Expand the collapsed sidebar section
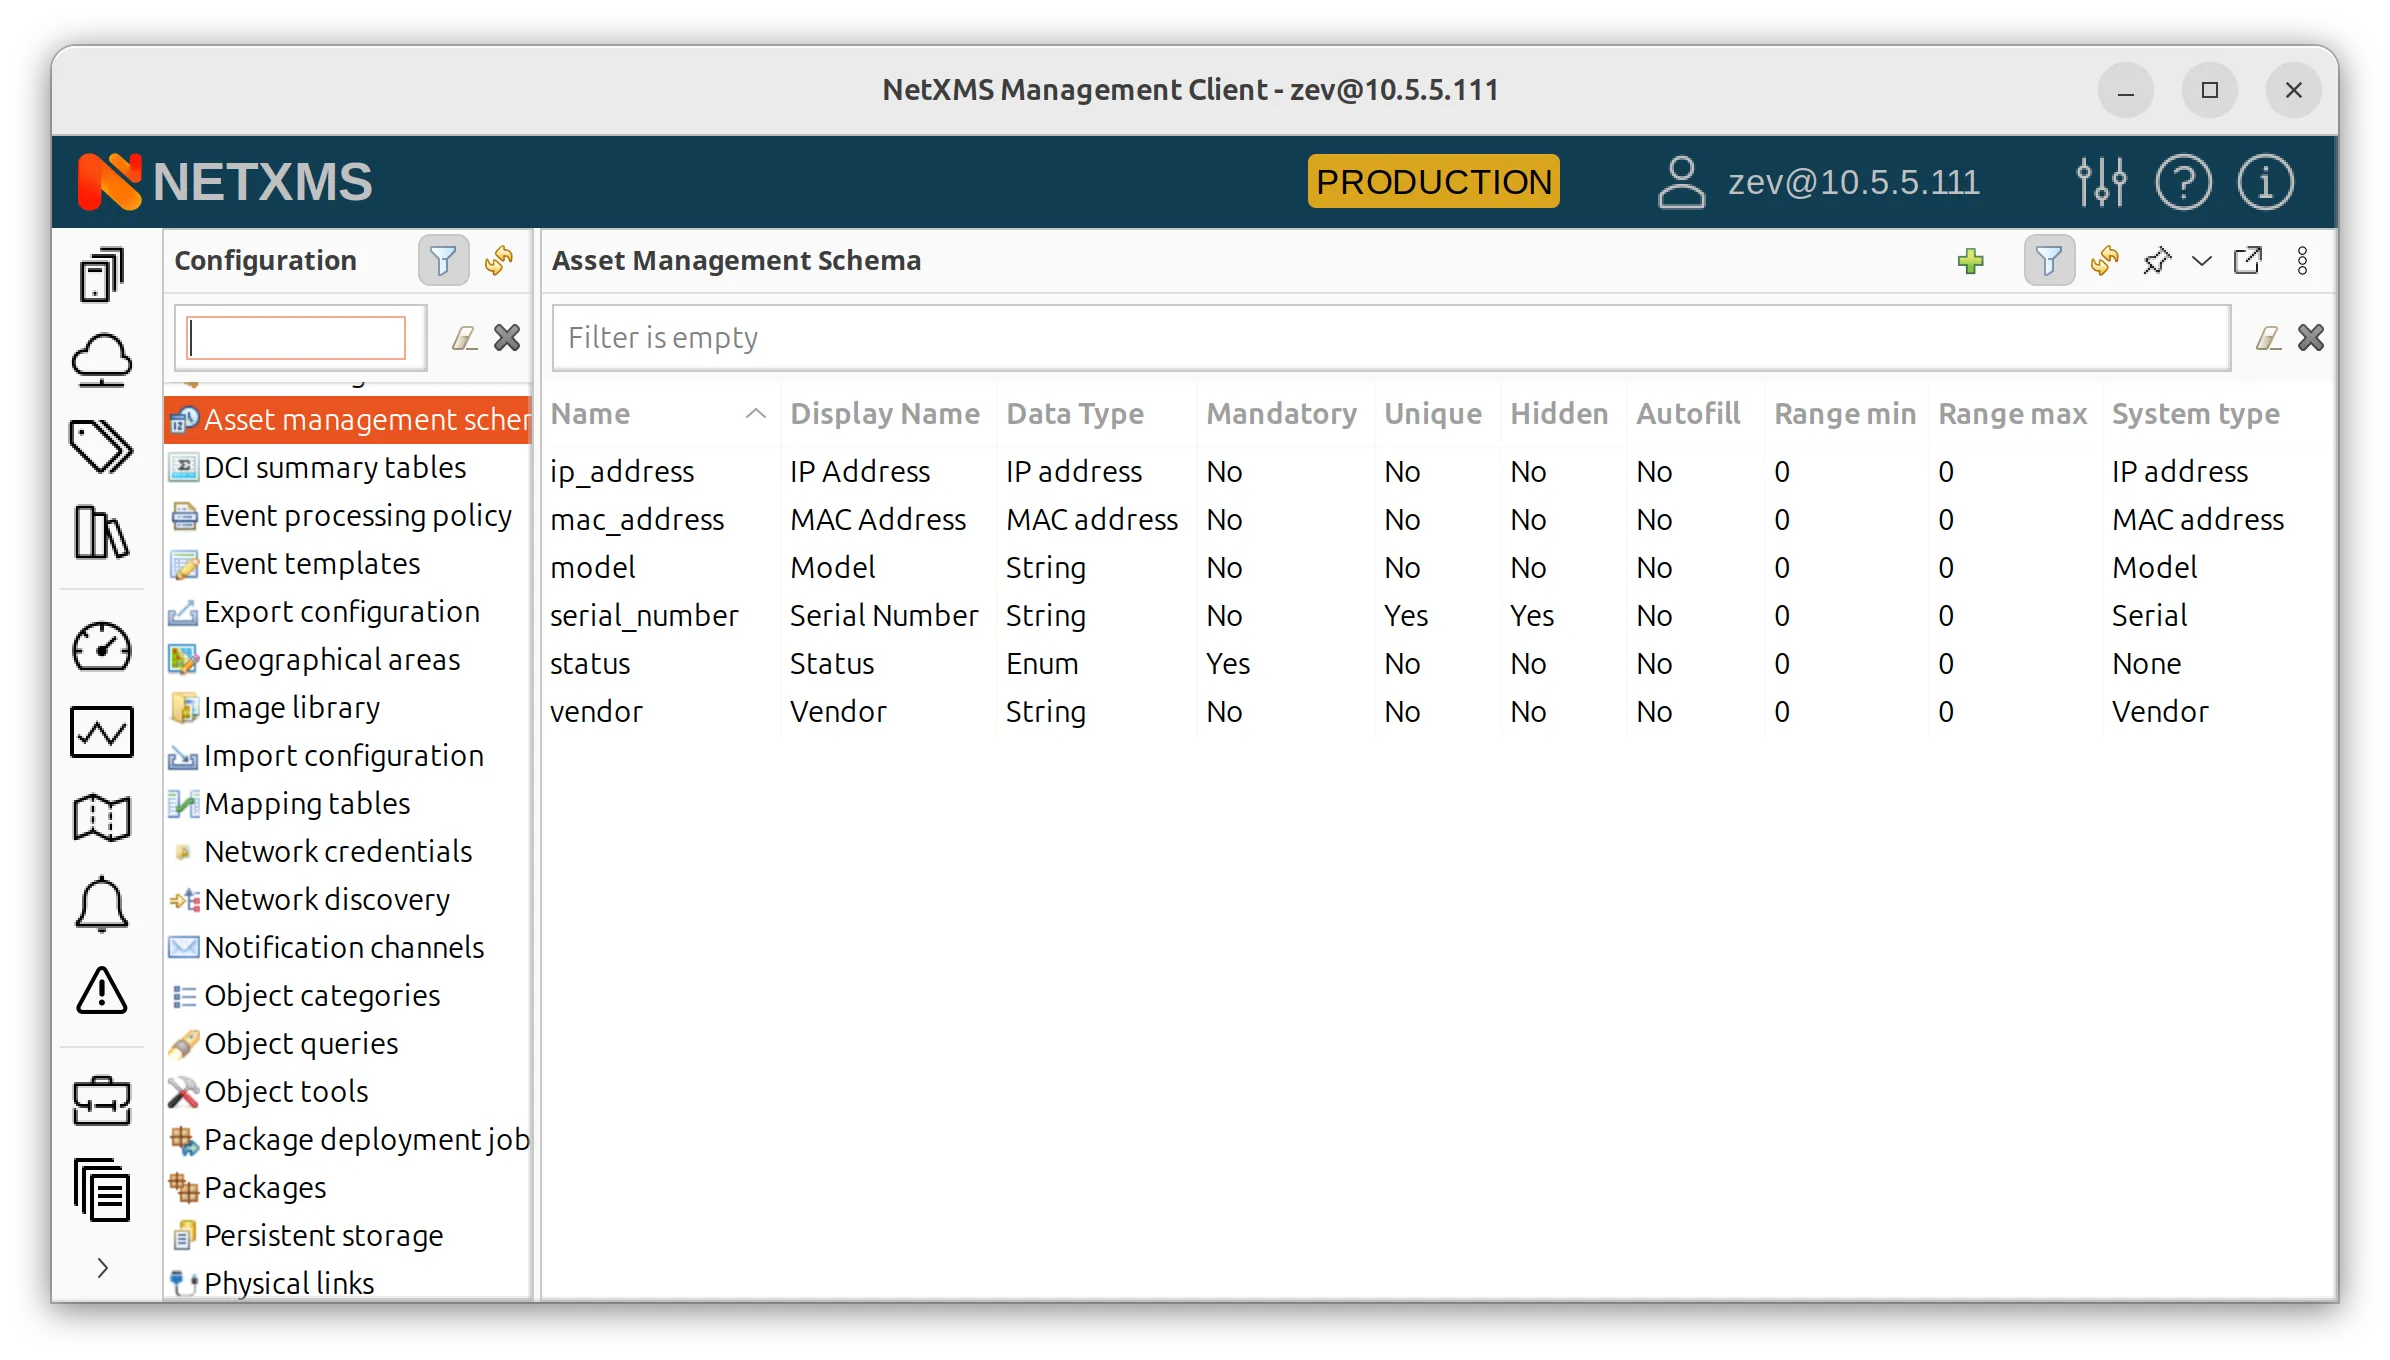Image resolution: width=2390 pixels, height=1360 pixels. pyautogui.click(x=101, y=1266)
